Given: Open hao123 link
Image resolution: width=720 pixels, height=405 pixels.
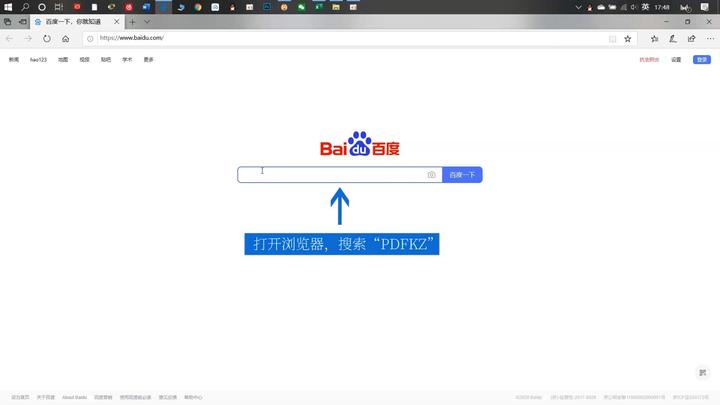Looking at the screenshot, I should pyautogui.click(x=39, y=60).
